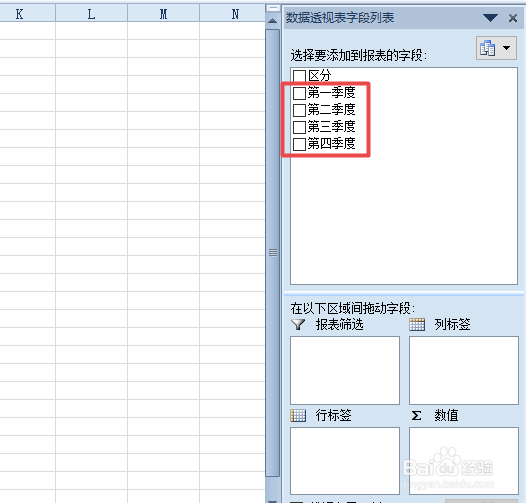Click the 区分 field name
Screen dimensions: 526x503
320,76
